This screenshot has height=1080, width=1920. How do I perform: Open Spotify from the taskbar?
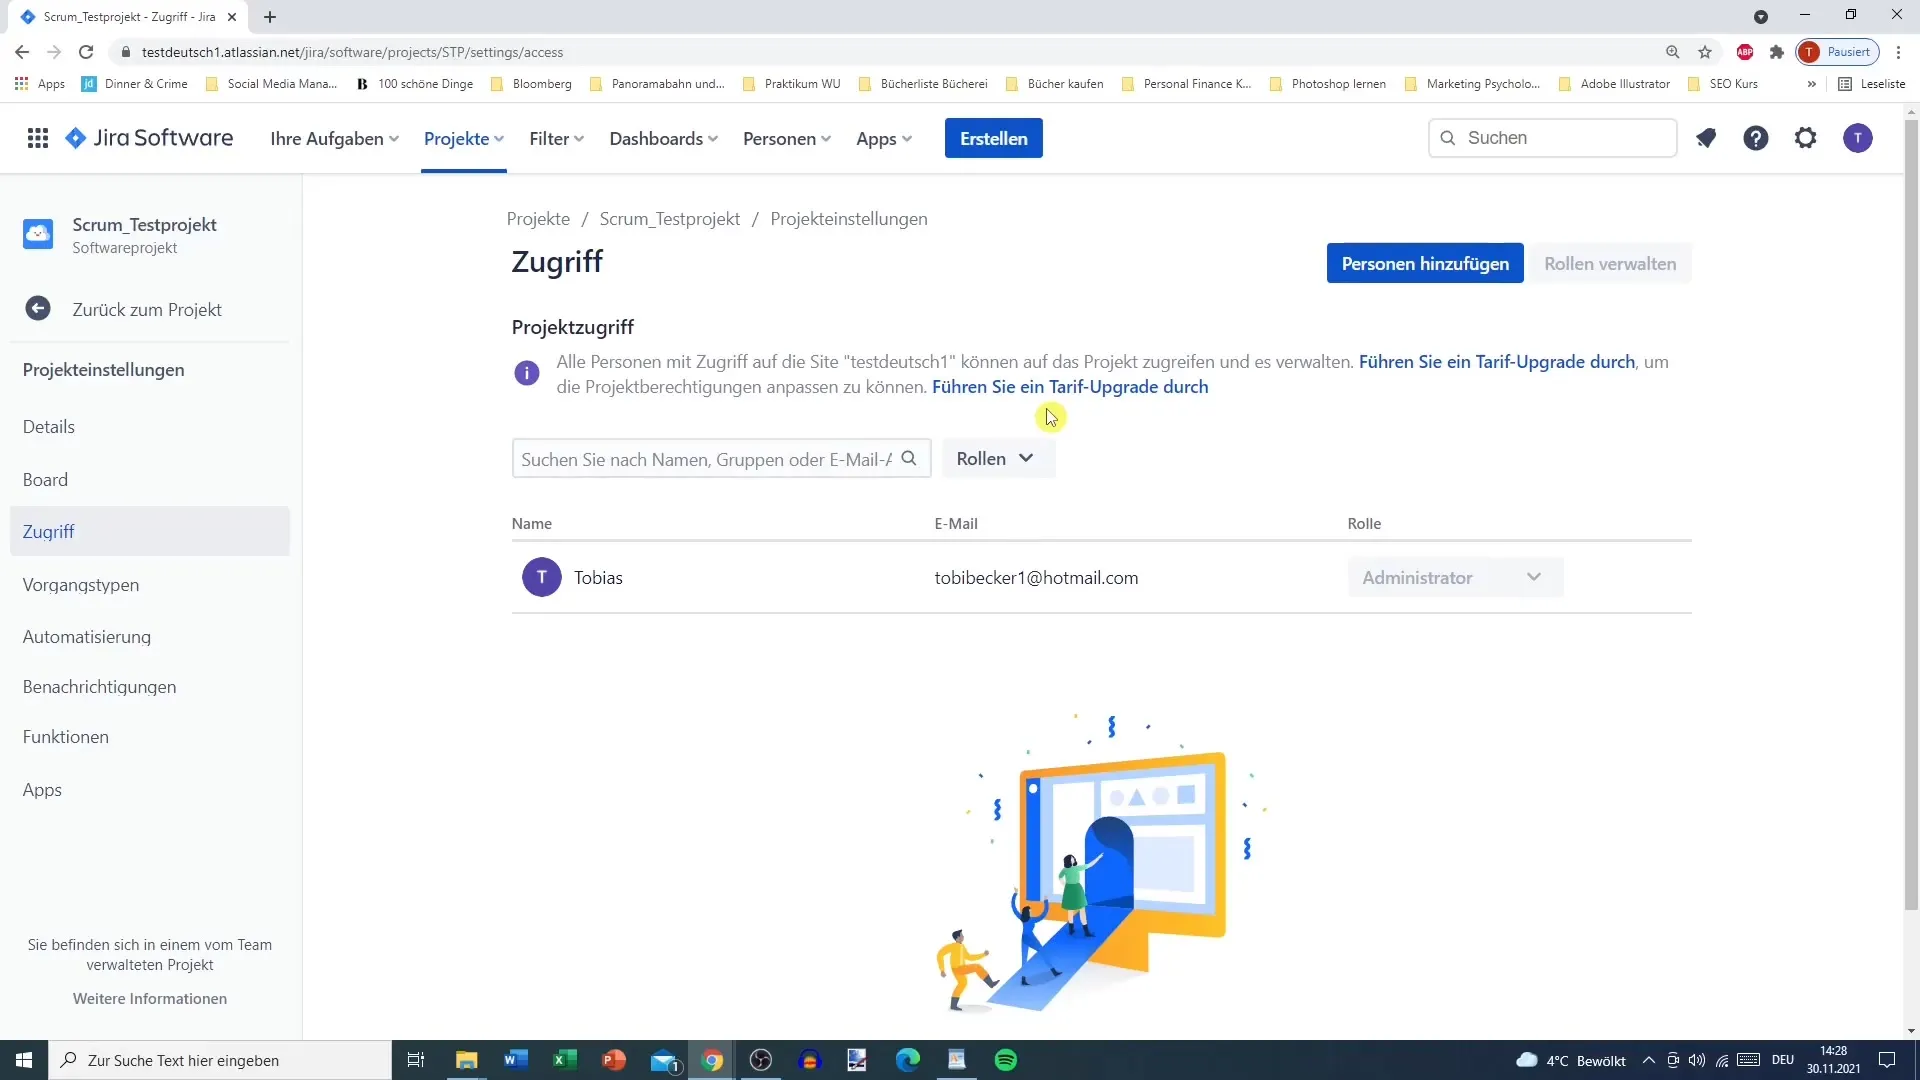pyautogui.click(x=1006, y=1060)
